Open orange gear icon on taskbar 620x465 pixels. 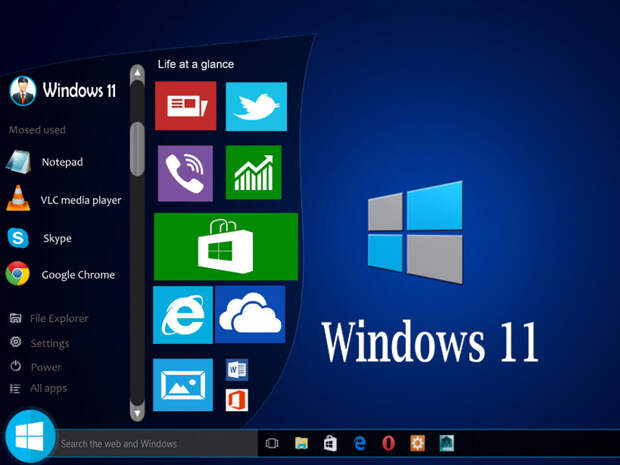(x=417, y=443)
